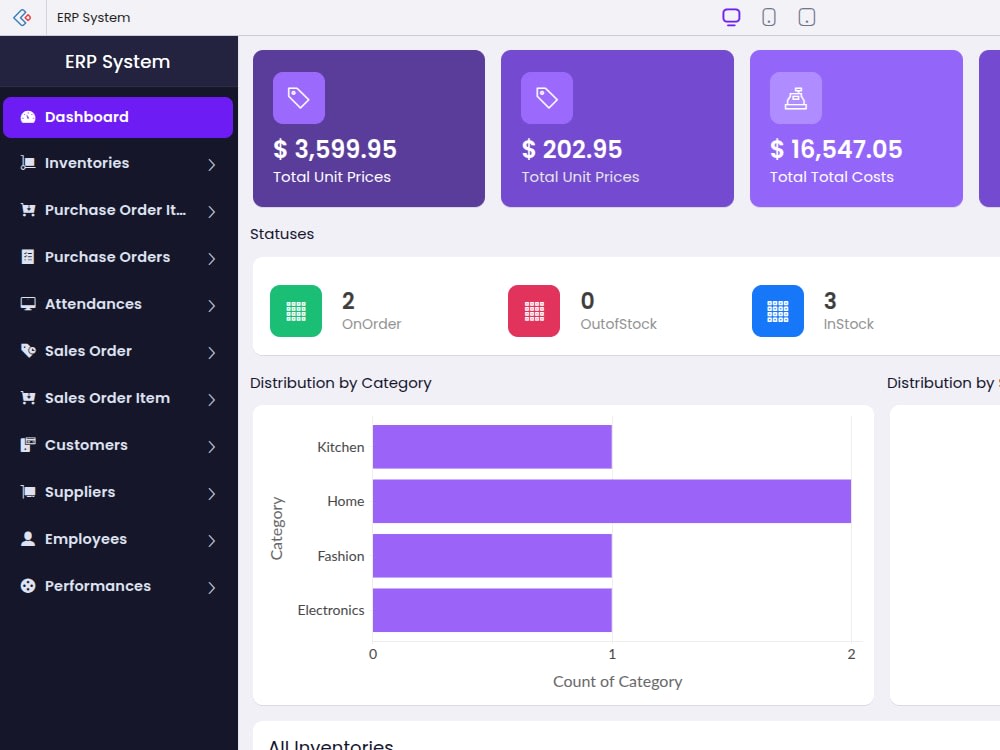The height and width of the screenshot is (750, 1000).
Task: Open the Attendances menu item
Action: tap(93, 304)
